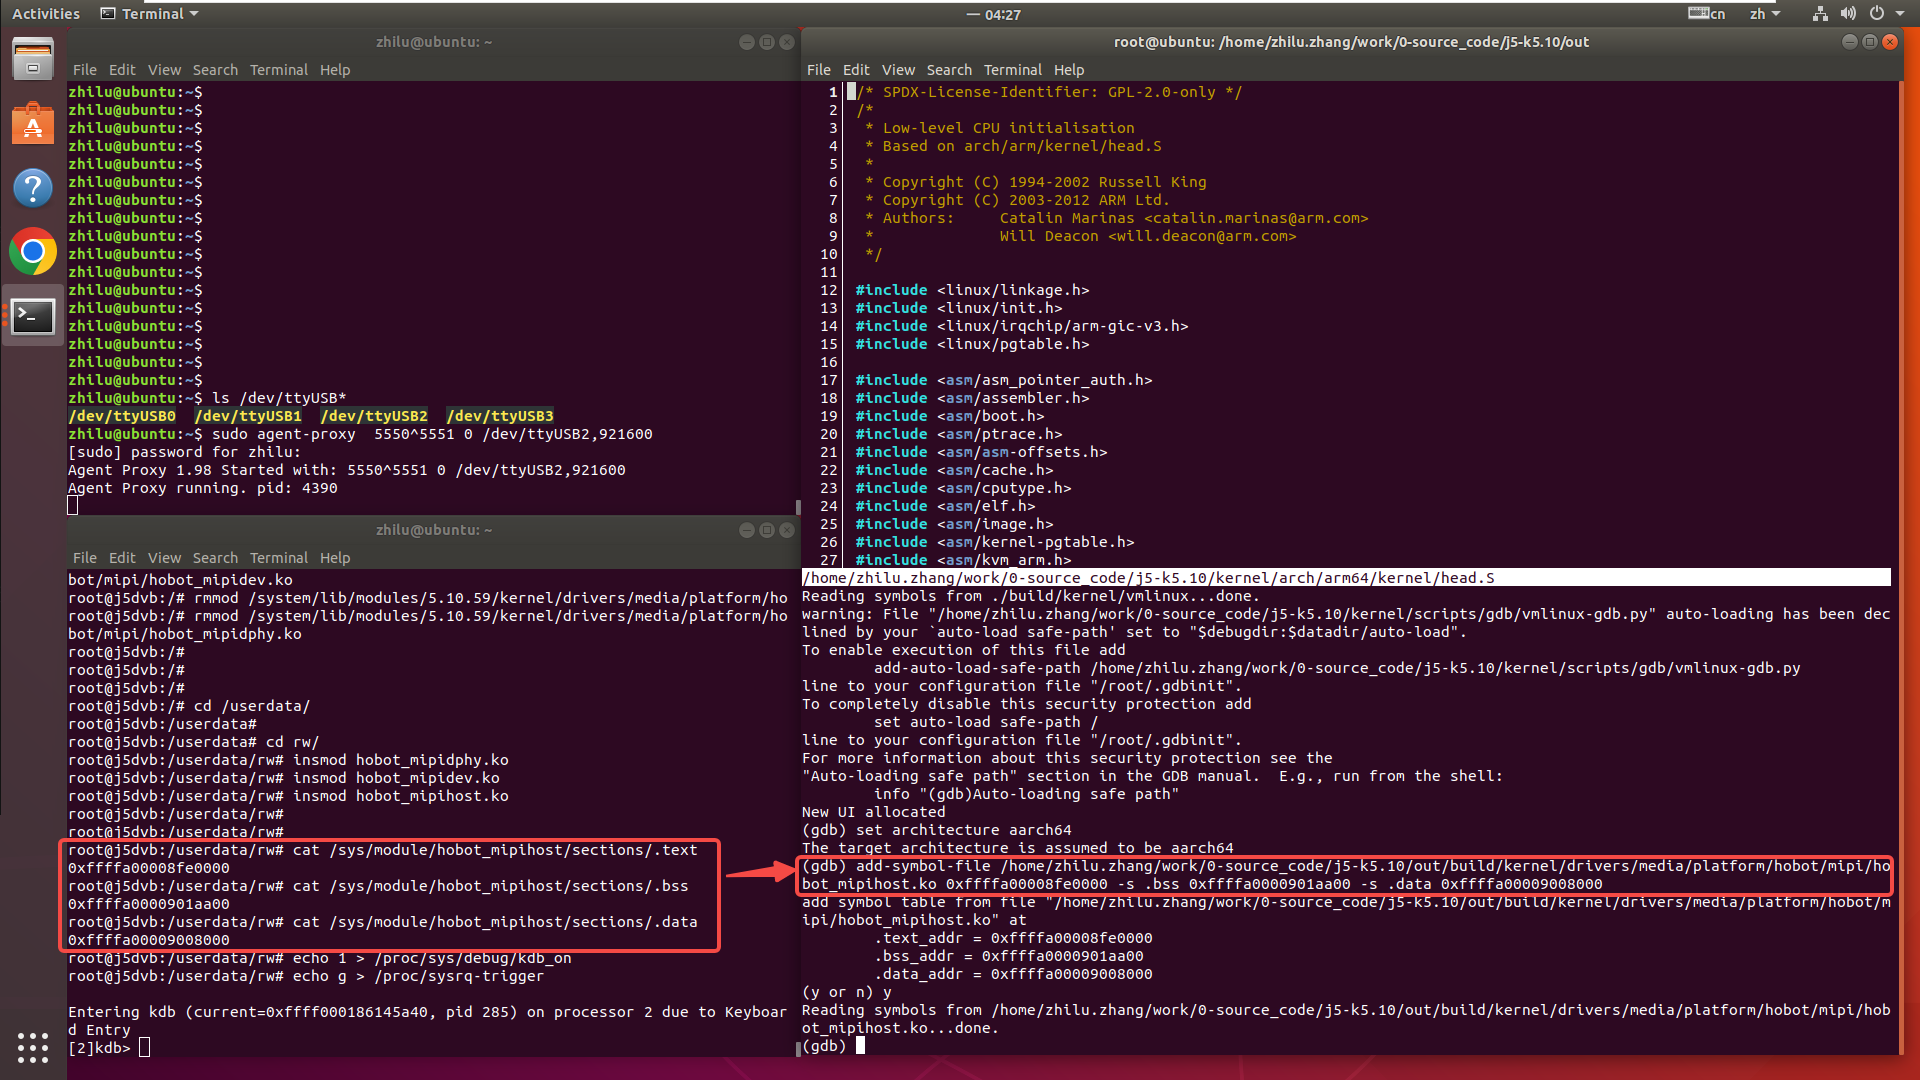Viewport: 1920px width, 1080px height.
Task: Open Terminal menu in root@ubuntu terminal
Action: (x=1012, y=70)
